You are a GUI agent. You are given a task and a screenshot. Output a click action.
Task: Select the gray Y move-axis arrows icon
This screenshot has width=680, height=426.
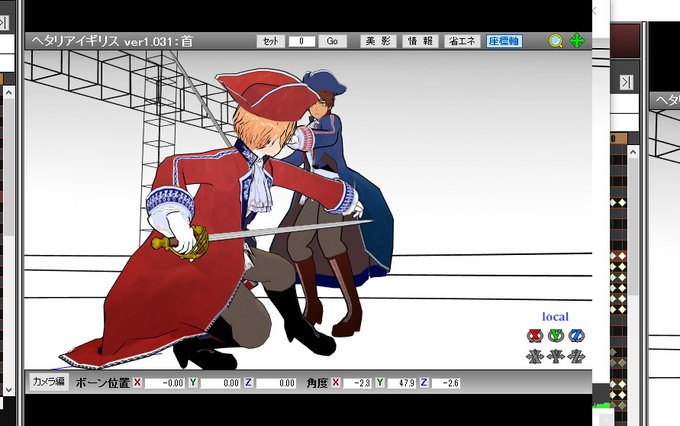[556, 357]
